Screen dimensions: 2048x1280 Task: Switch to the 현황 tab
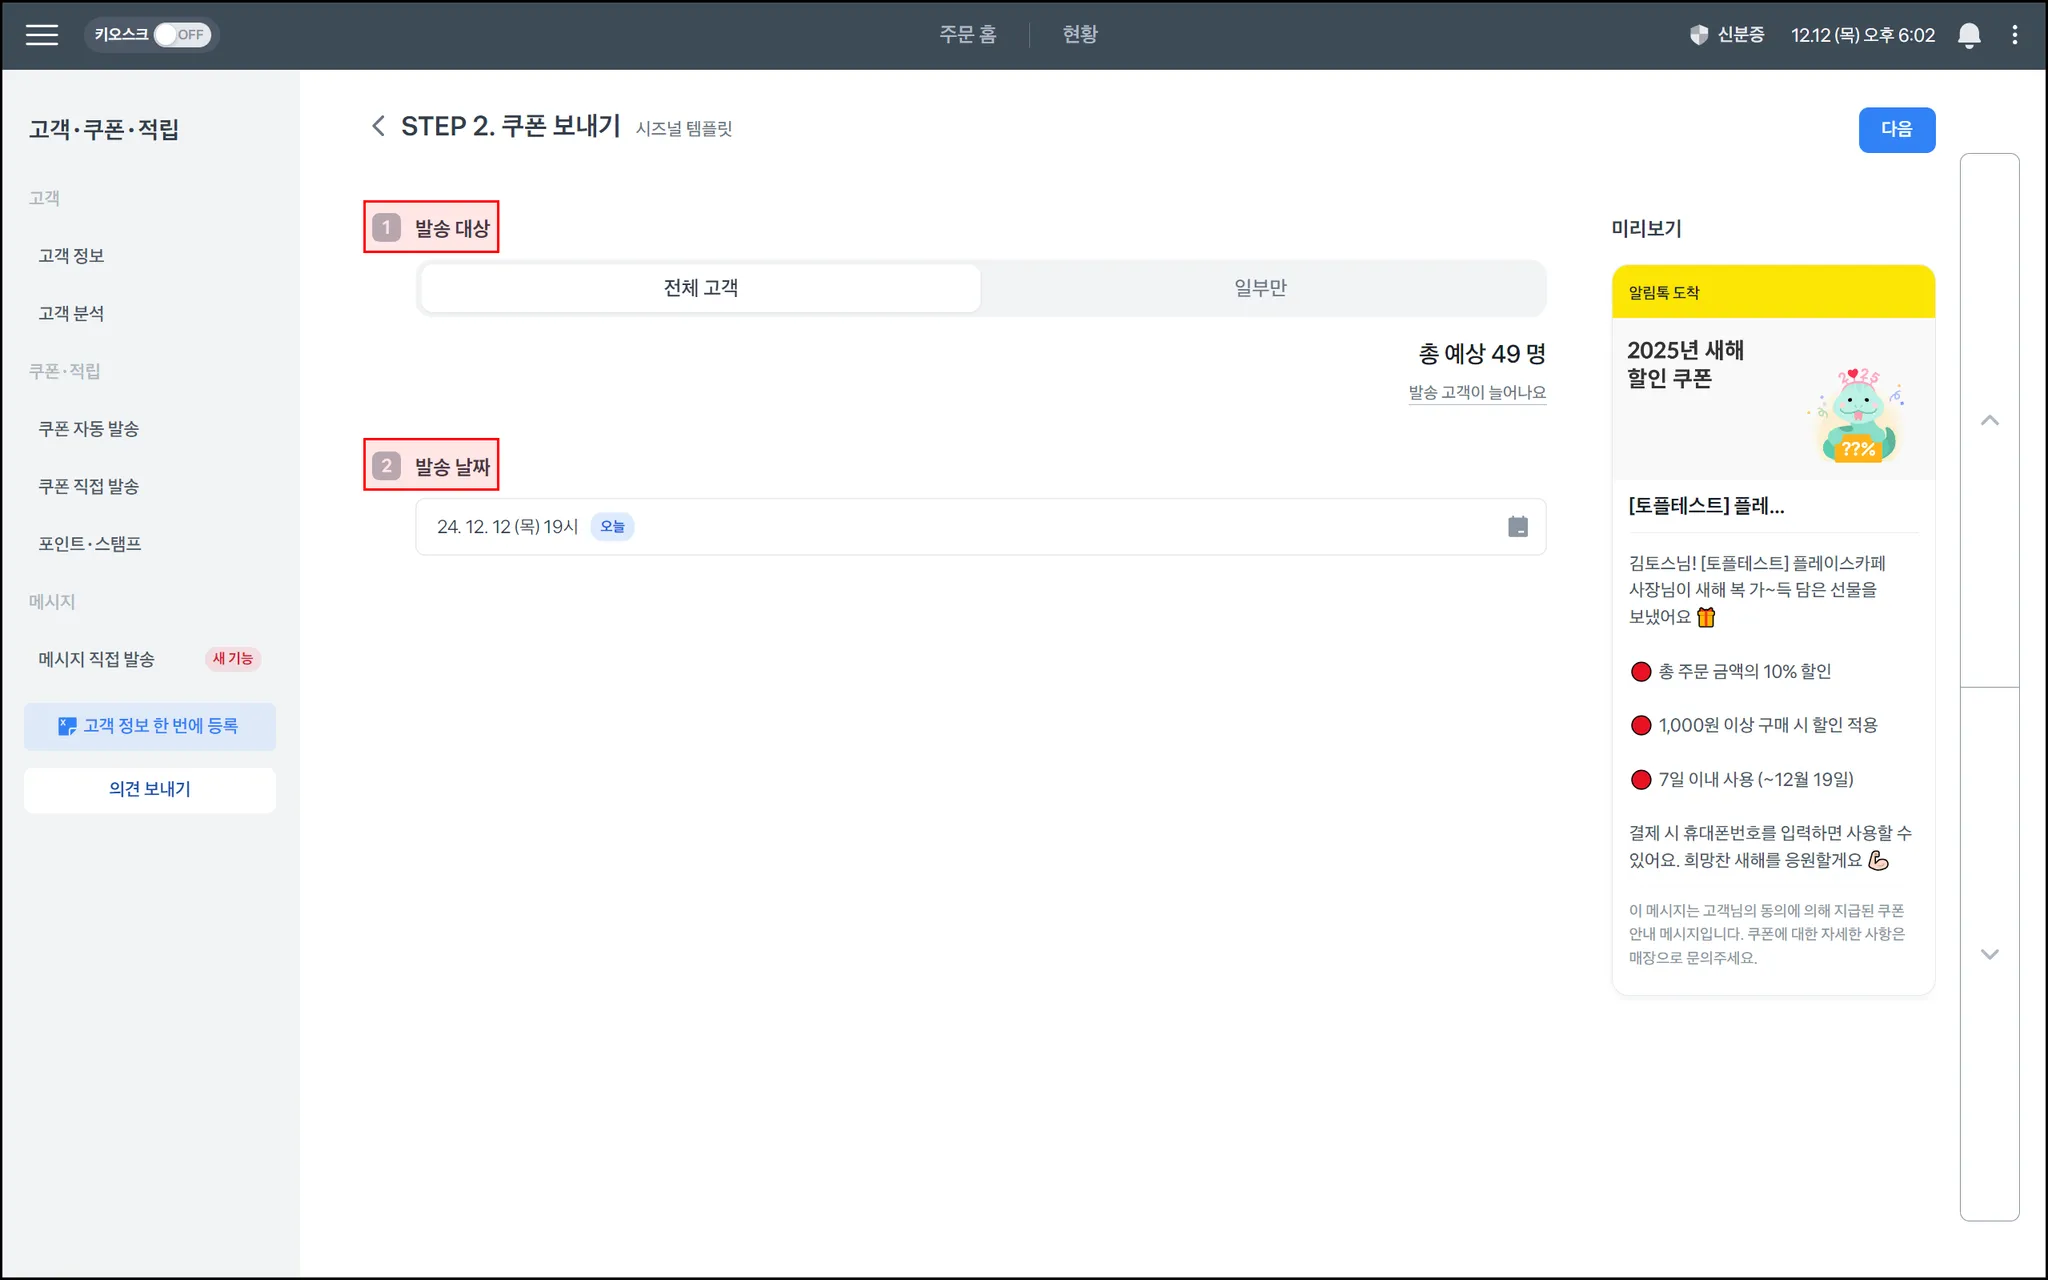1079,35
